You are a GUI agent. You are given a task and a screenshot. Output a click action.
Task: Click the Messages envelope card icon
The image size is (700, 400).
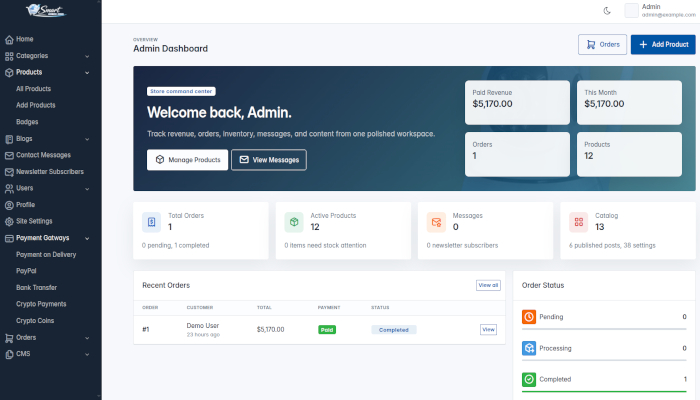(x=436, y=222)
